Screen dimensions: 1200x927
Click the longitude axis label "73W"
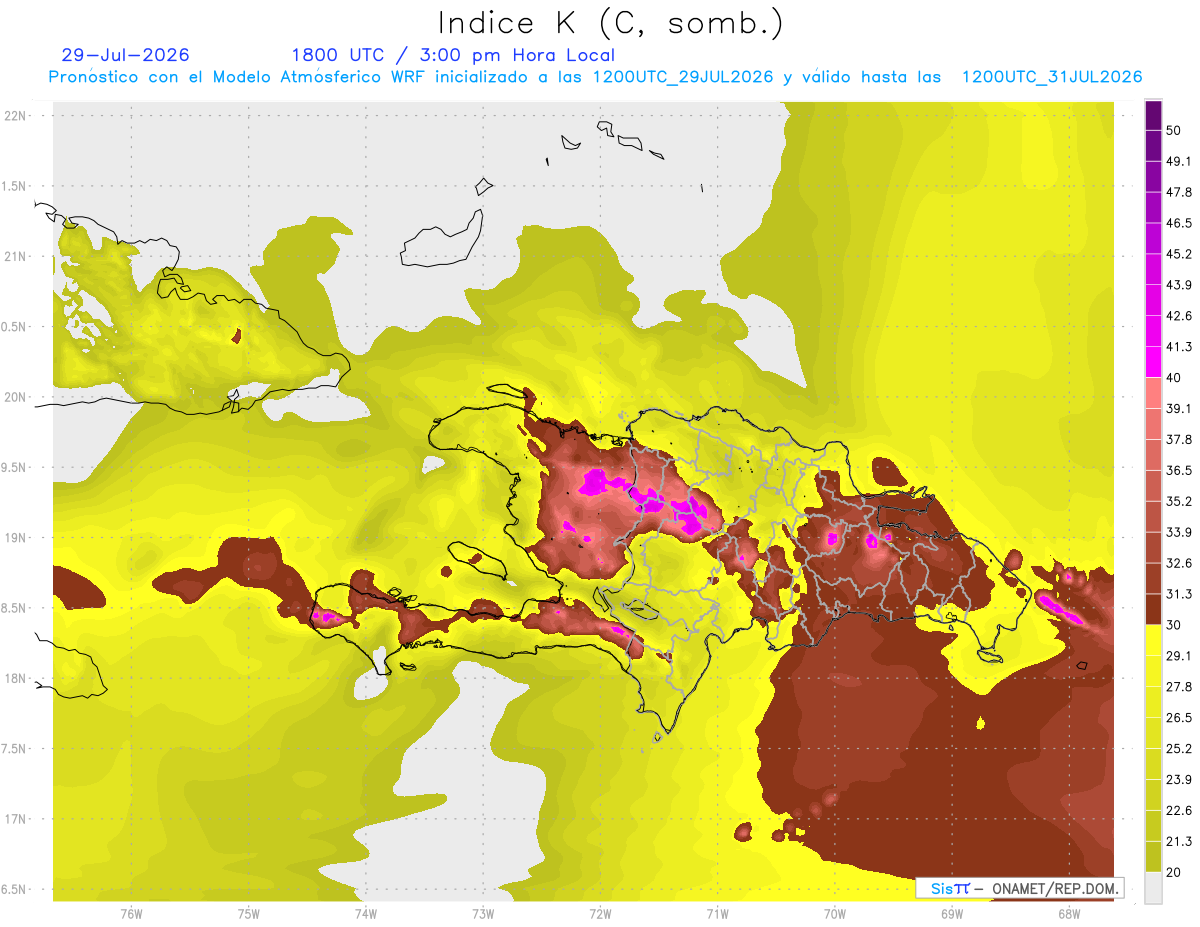[483, 912]
